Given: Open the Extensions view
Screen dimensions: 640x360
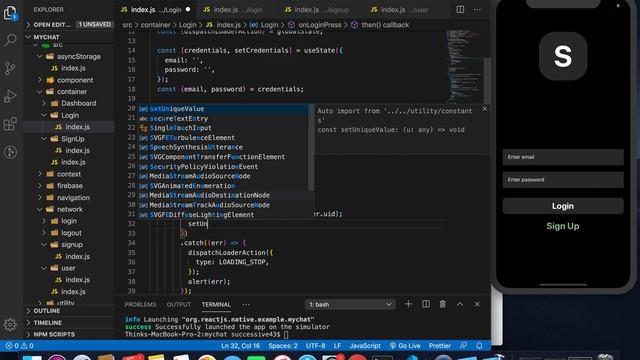Looking at the screenshot, I should pyautogui.click(x=10, y=124).
